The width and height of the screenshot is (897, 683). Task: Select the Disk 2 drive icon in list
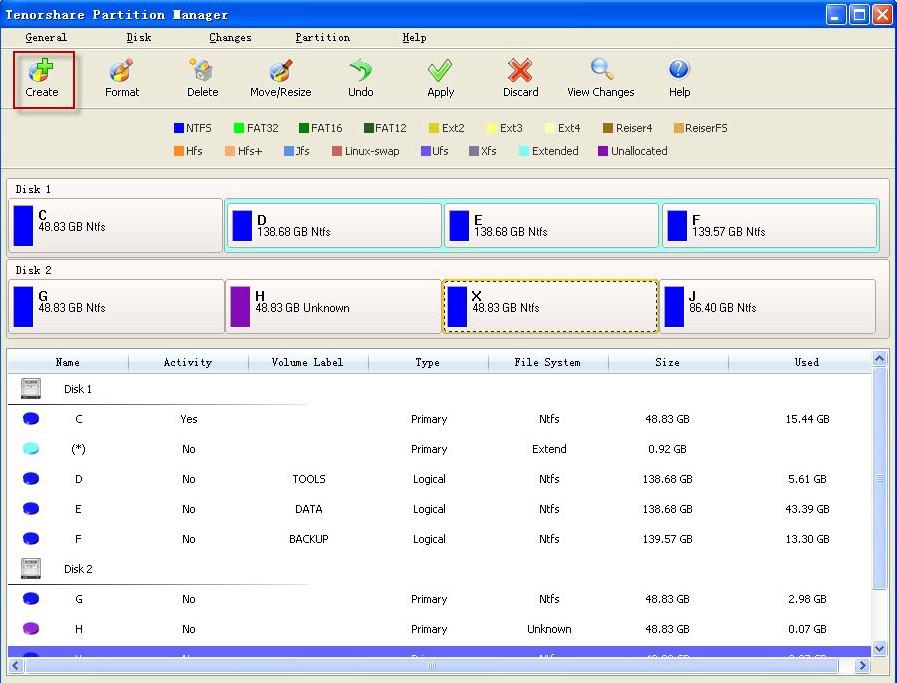(31, 569)
